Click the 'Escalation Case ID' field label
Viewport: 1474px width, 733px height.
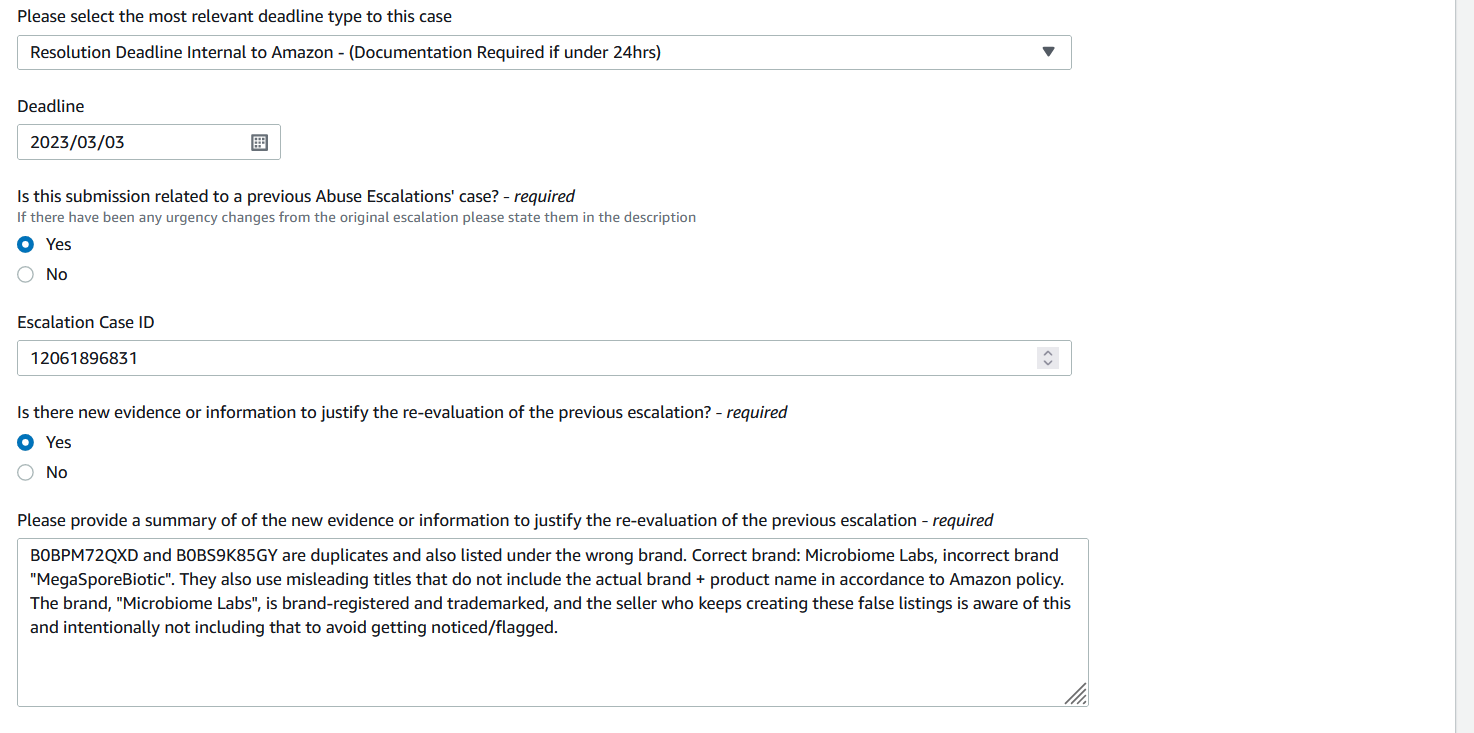86,322
